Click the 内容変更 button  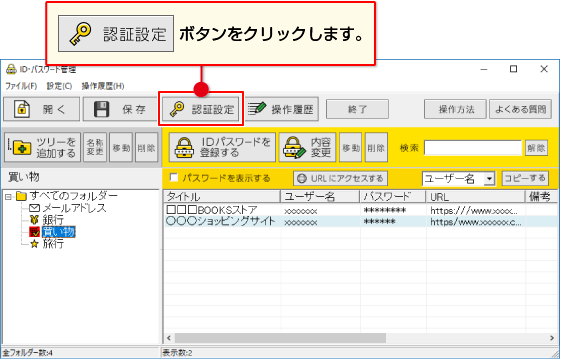click(307, 147)
